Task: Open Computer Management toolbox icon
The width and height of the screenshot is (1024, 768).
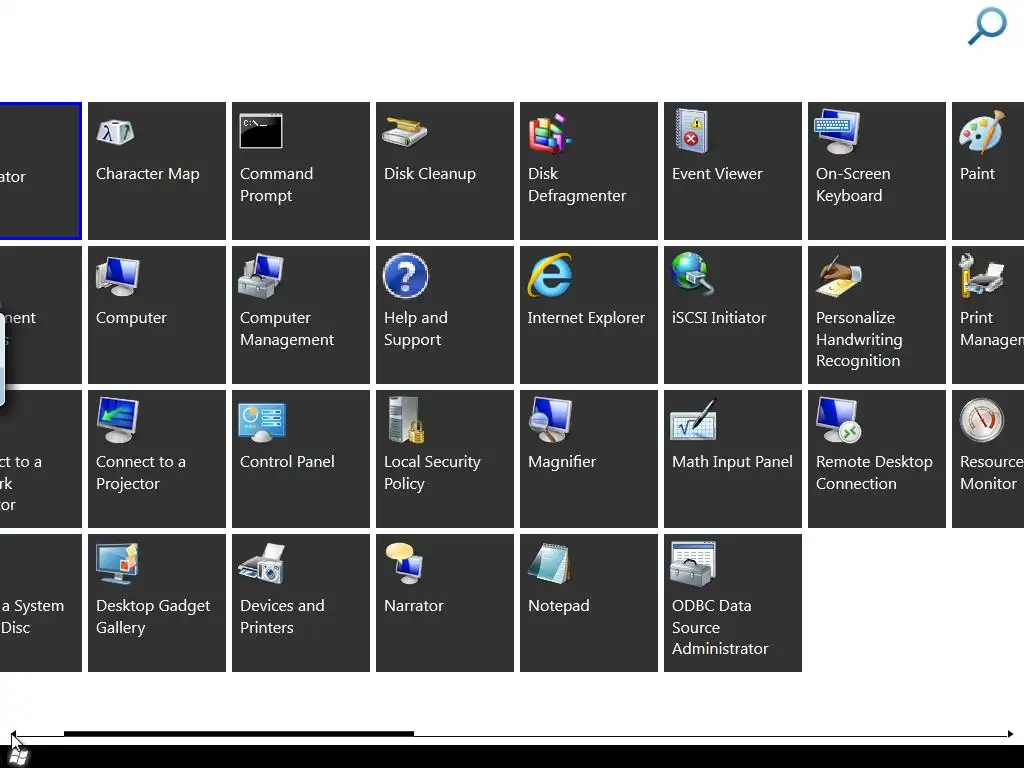Action: point(261,276)
